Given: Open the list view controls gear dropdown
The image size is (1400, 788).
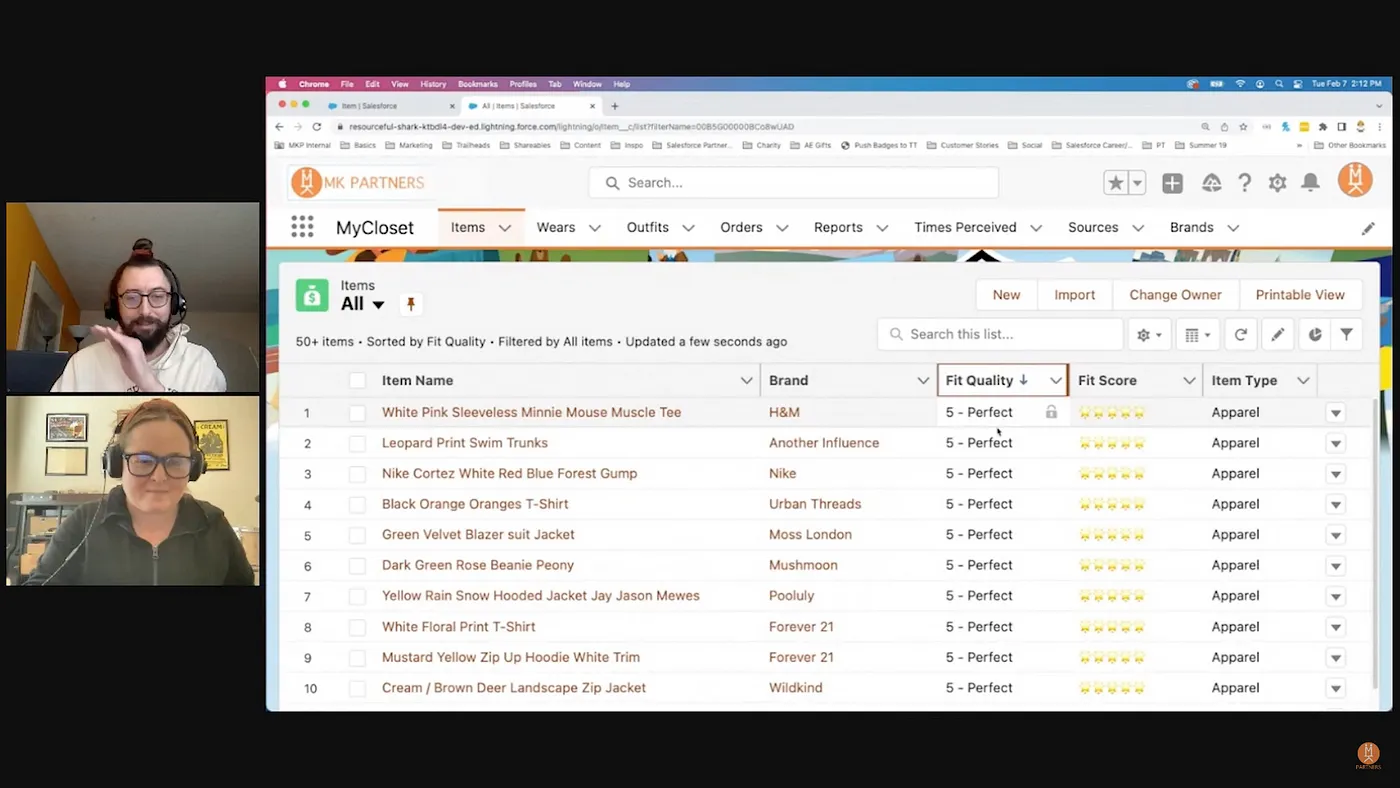Looking at the screenshot, I should [1149, 335].
